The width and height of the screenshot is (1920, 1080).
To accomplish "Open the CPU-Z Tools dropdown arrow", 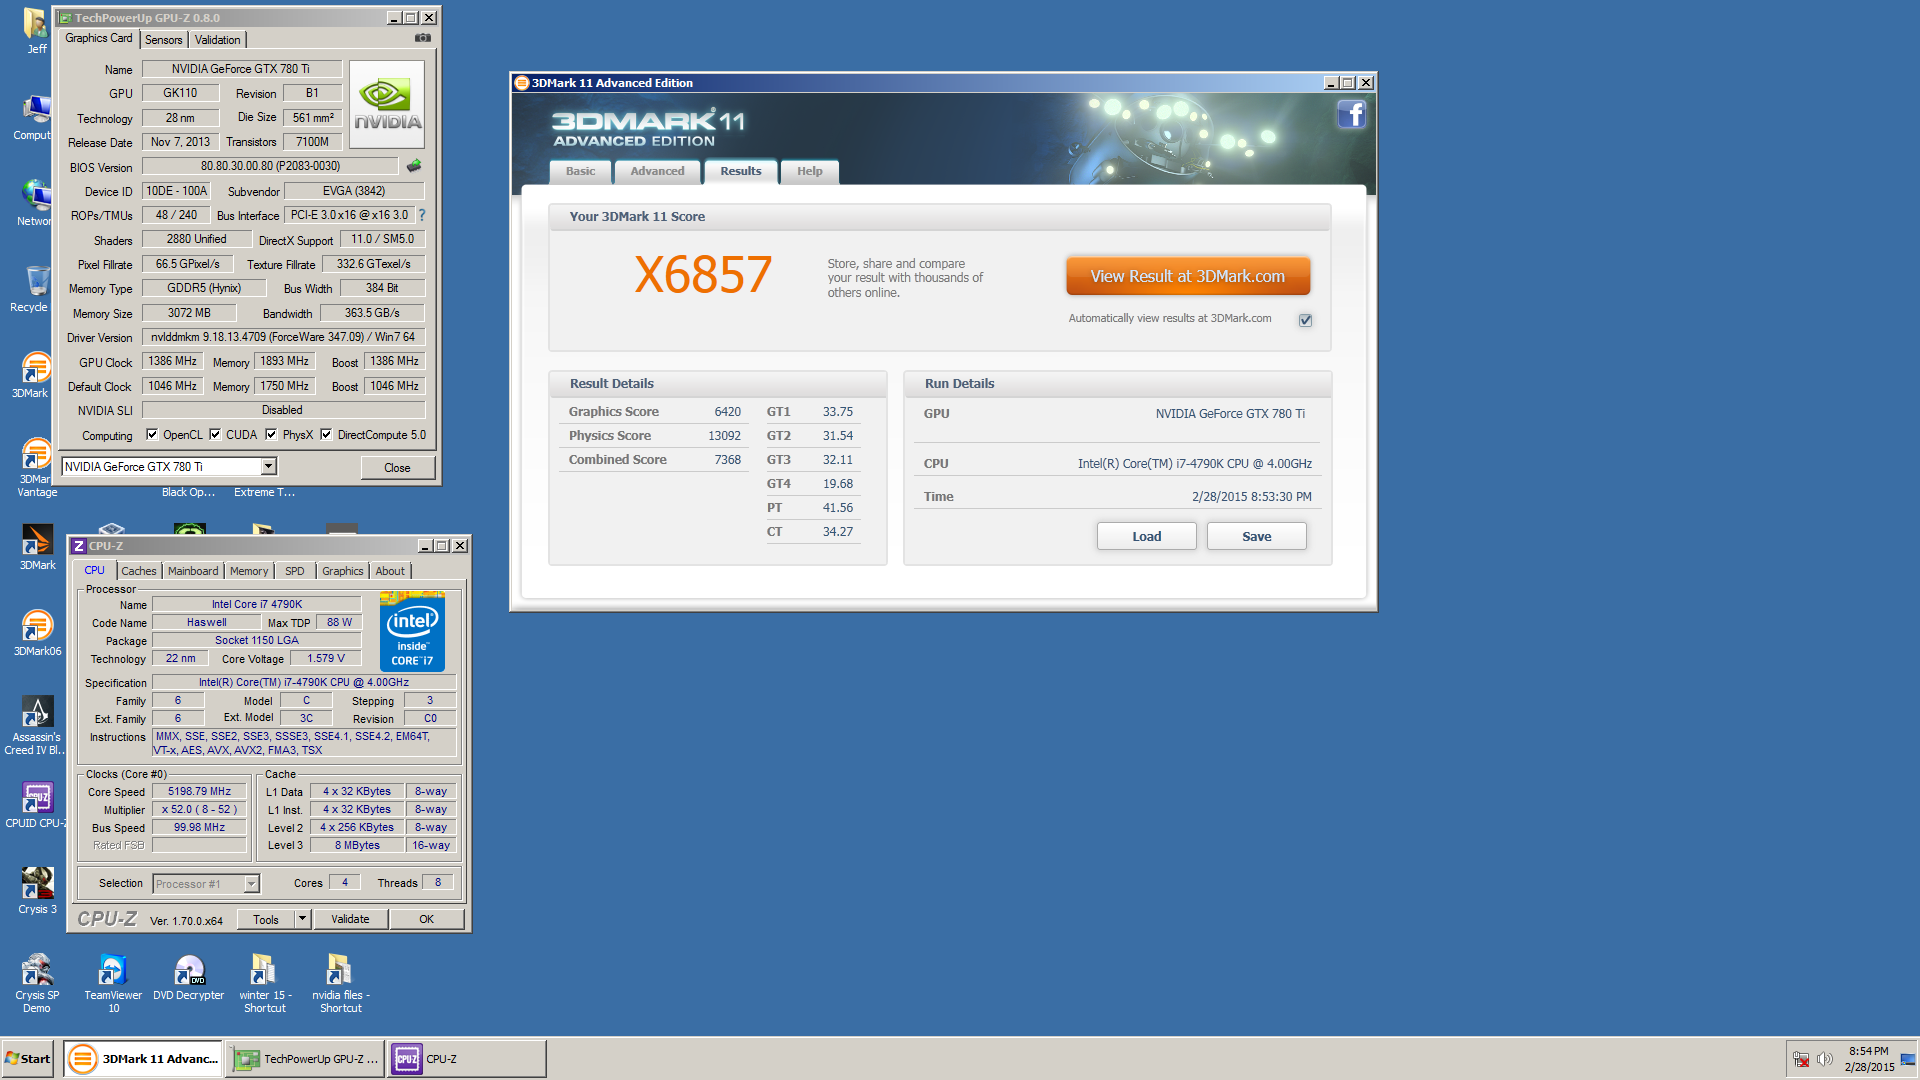I will (x=302, y=919).
